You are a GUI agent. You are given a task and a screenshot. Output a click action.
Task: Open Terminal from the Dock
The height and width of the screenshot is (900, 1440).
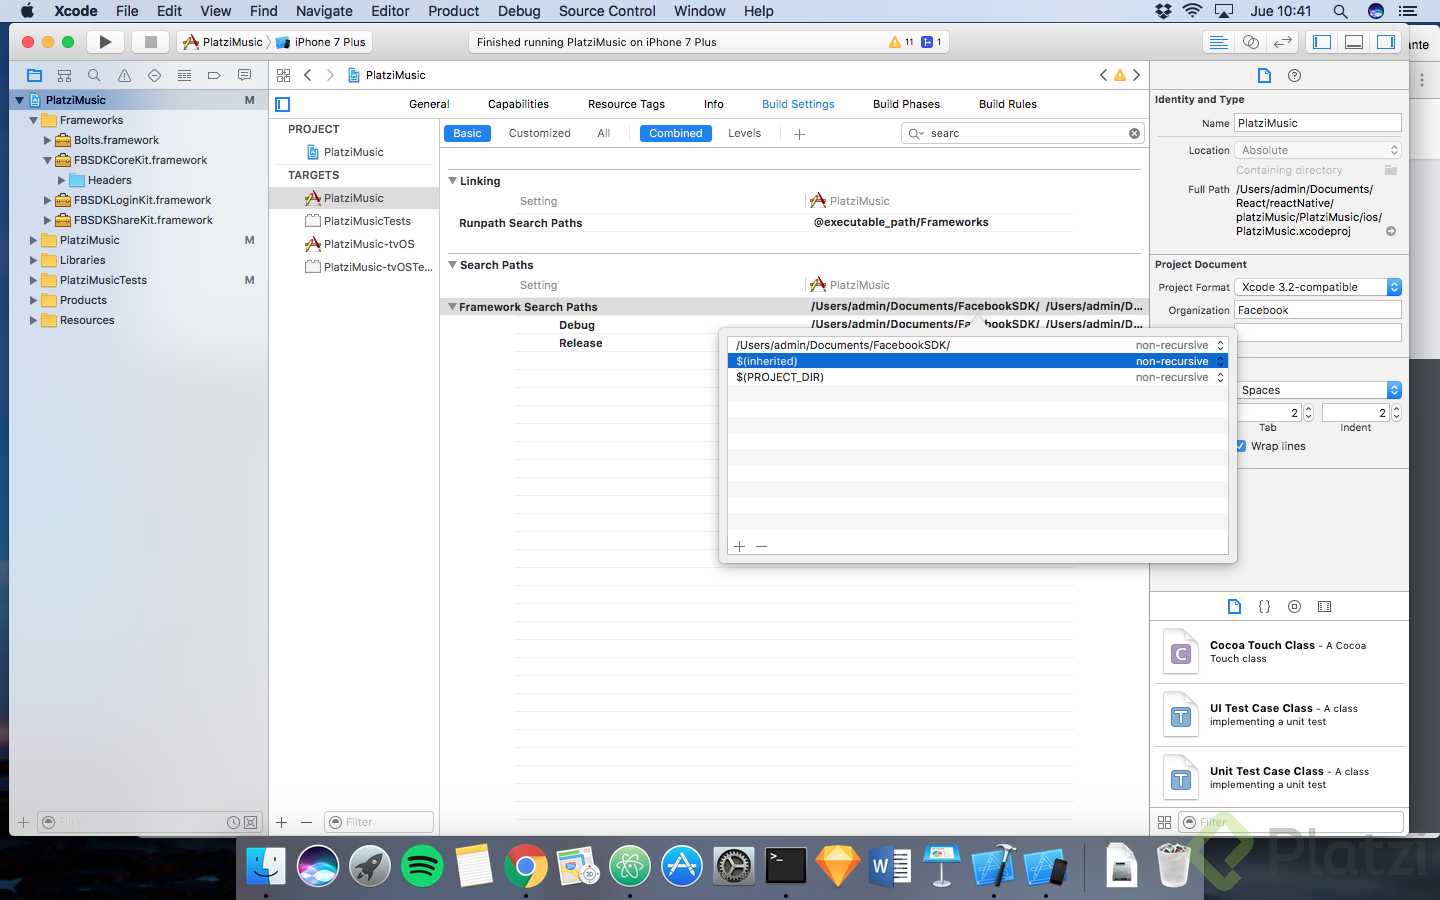786,866
